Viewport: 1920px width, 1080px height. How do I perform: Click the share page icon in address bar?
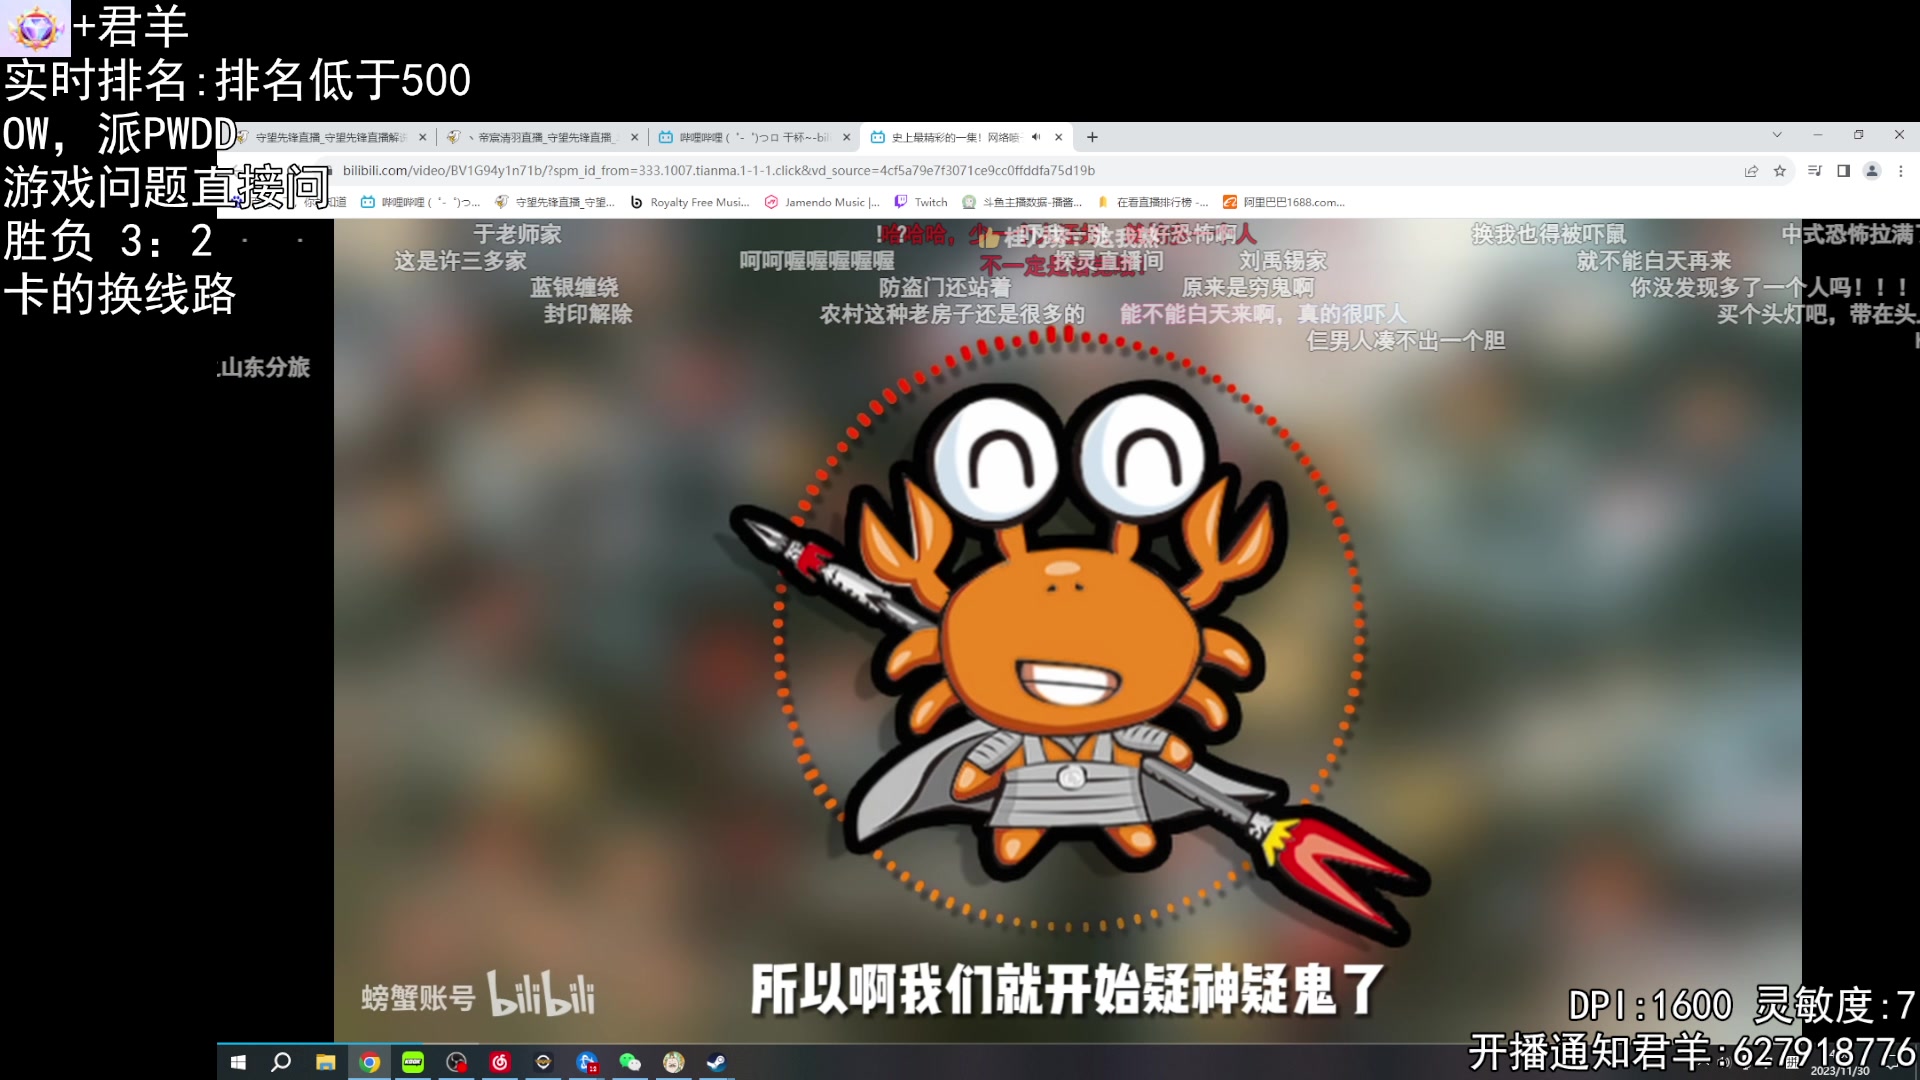point(1751,171)
